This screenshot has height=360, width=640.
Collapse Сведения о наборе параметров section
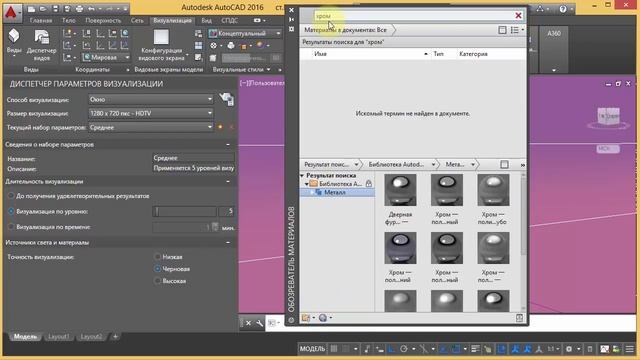coord(228,144)
